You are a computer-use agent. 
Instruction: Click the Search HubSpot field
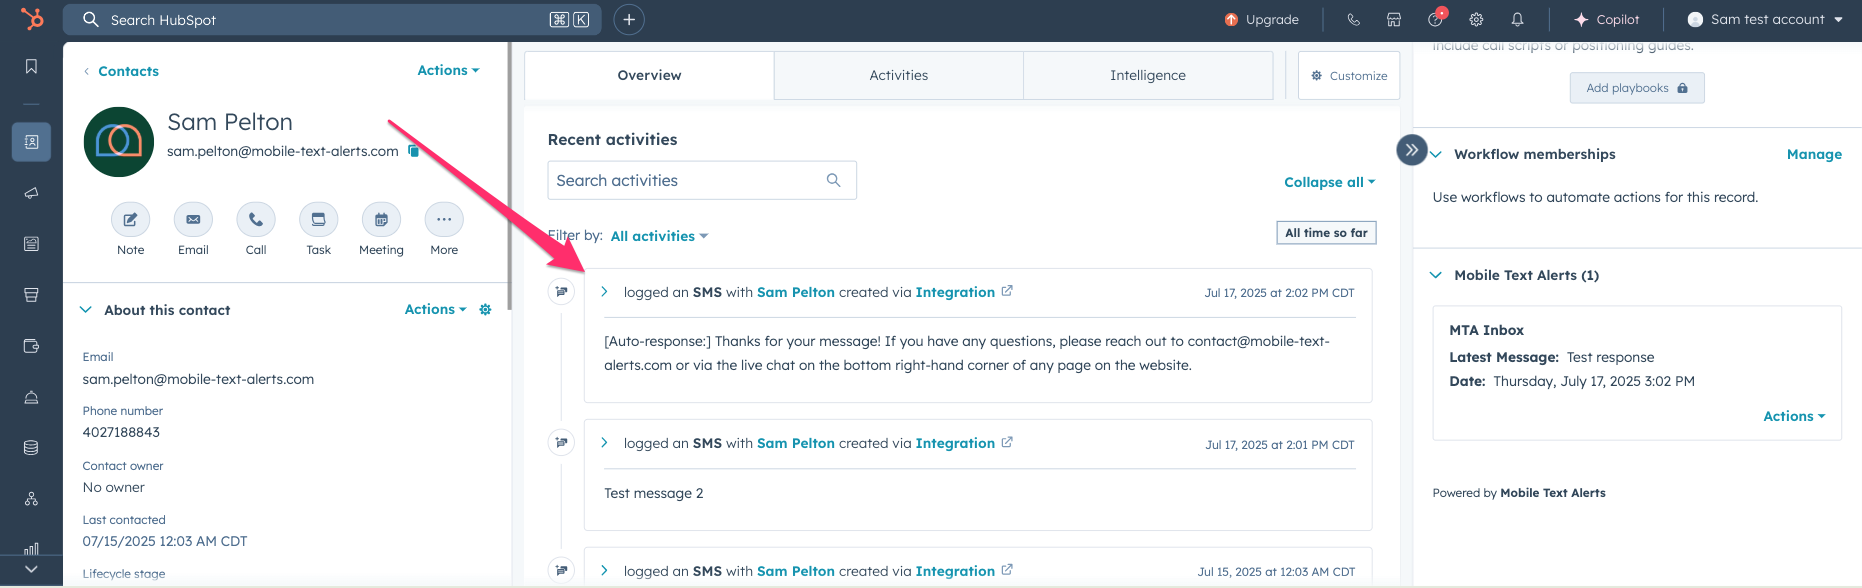click(x=332, y=19)
